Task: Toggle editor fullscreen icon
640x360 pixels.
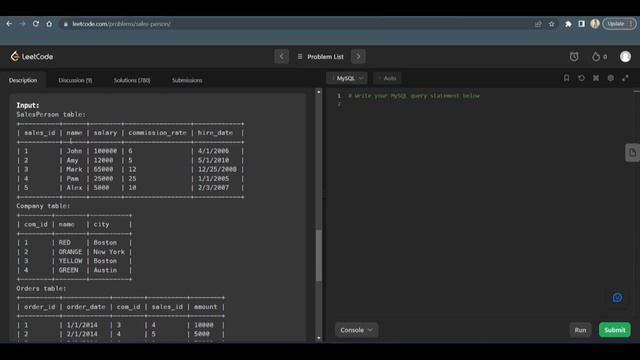Action: tap(625, 78)
